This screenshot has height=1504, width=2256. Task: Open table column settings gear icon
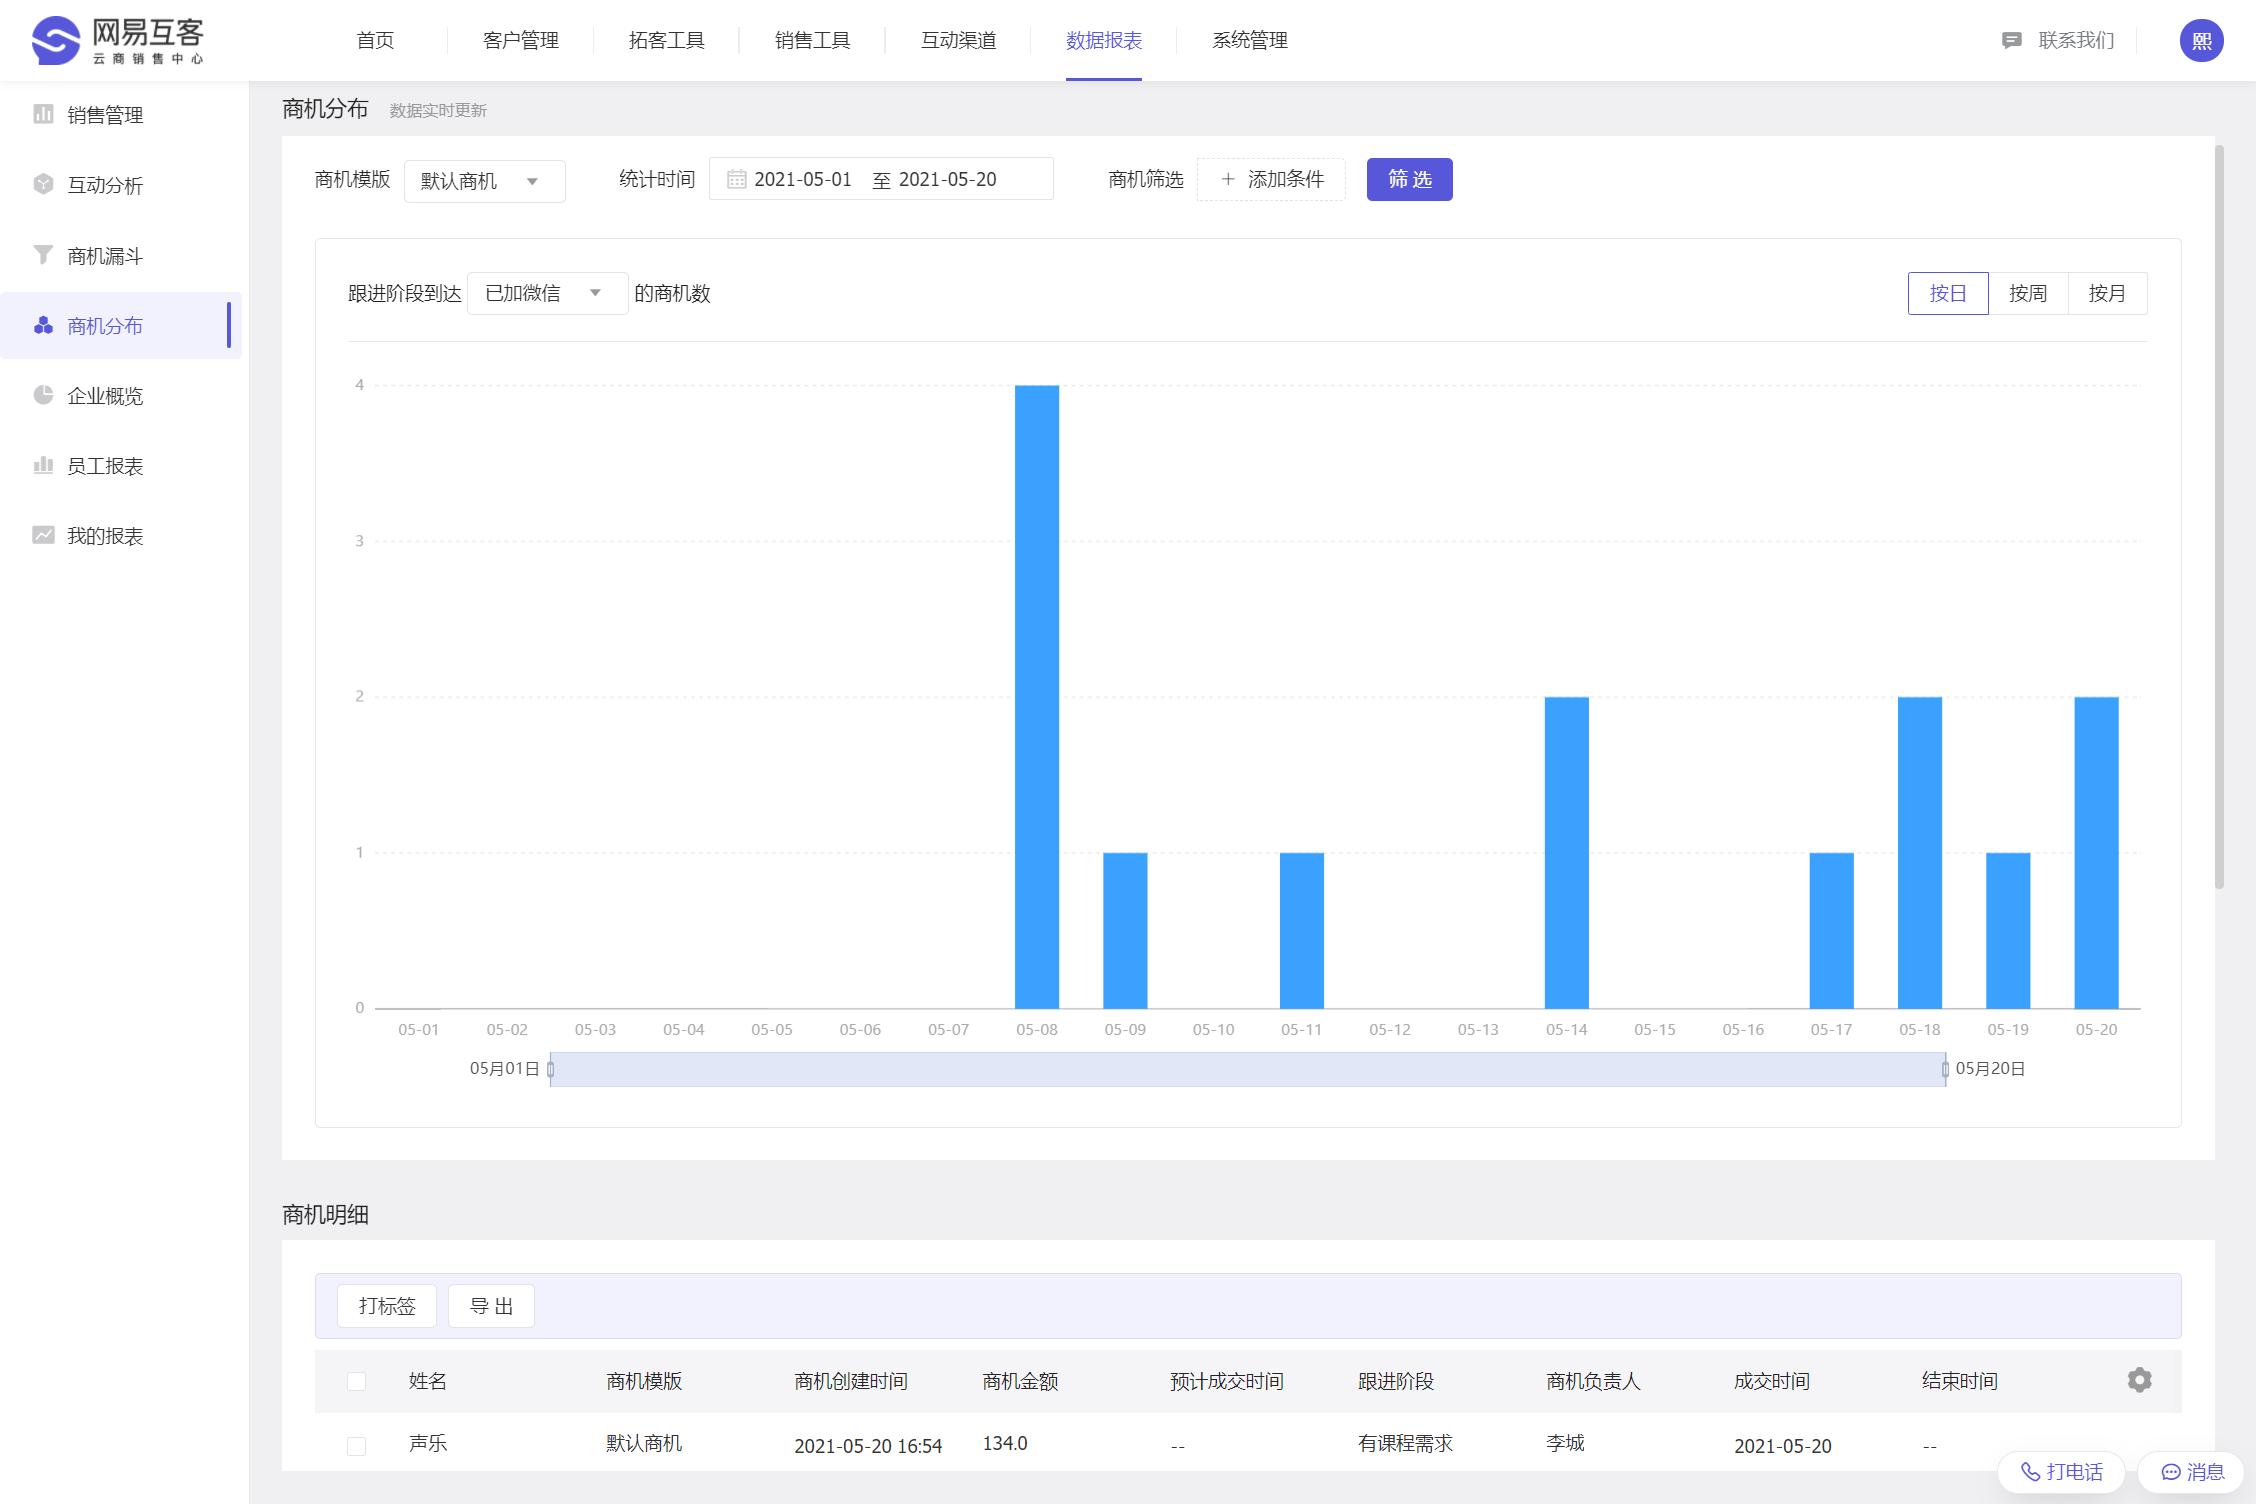[2139, 1380]
